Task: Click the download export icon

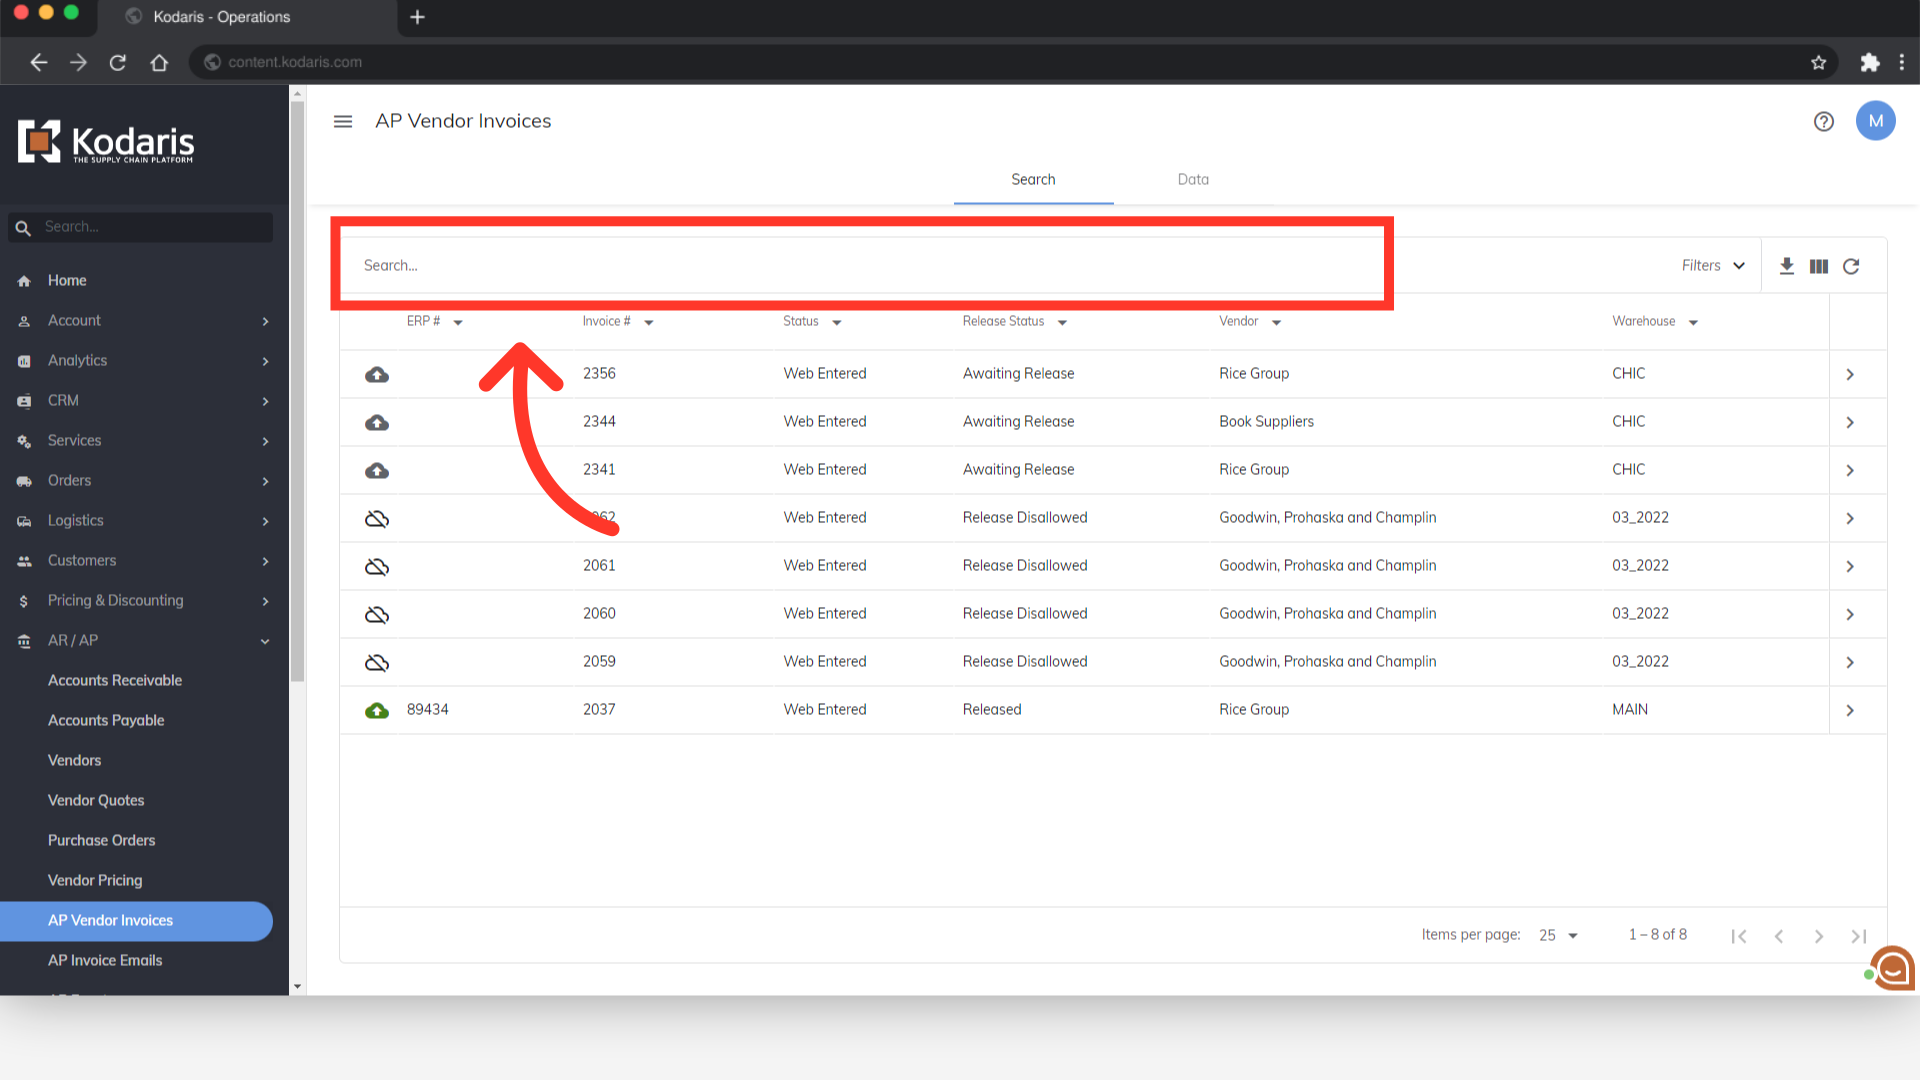Action: 1787,266
